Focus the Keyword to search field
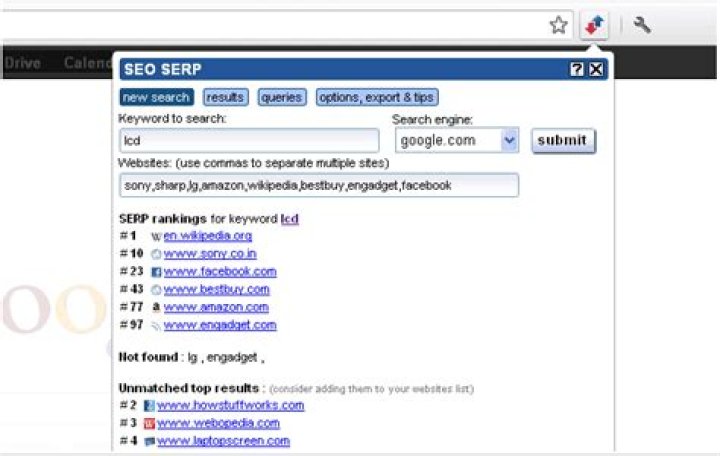This screenshot has height=456, width=720. 249,141
